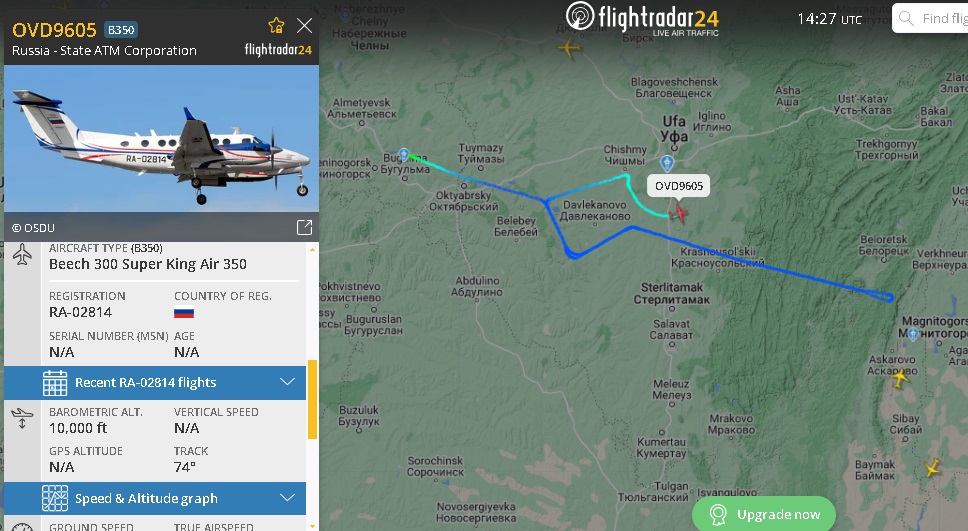
Task: Click the King Air aircraft photo thumbnail
Action: pos(162,138)
